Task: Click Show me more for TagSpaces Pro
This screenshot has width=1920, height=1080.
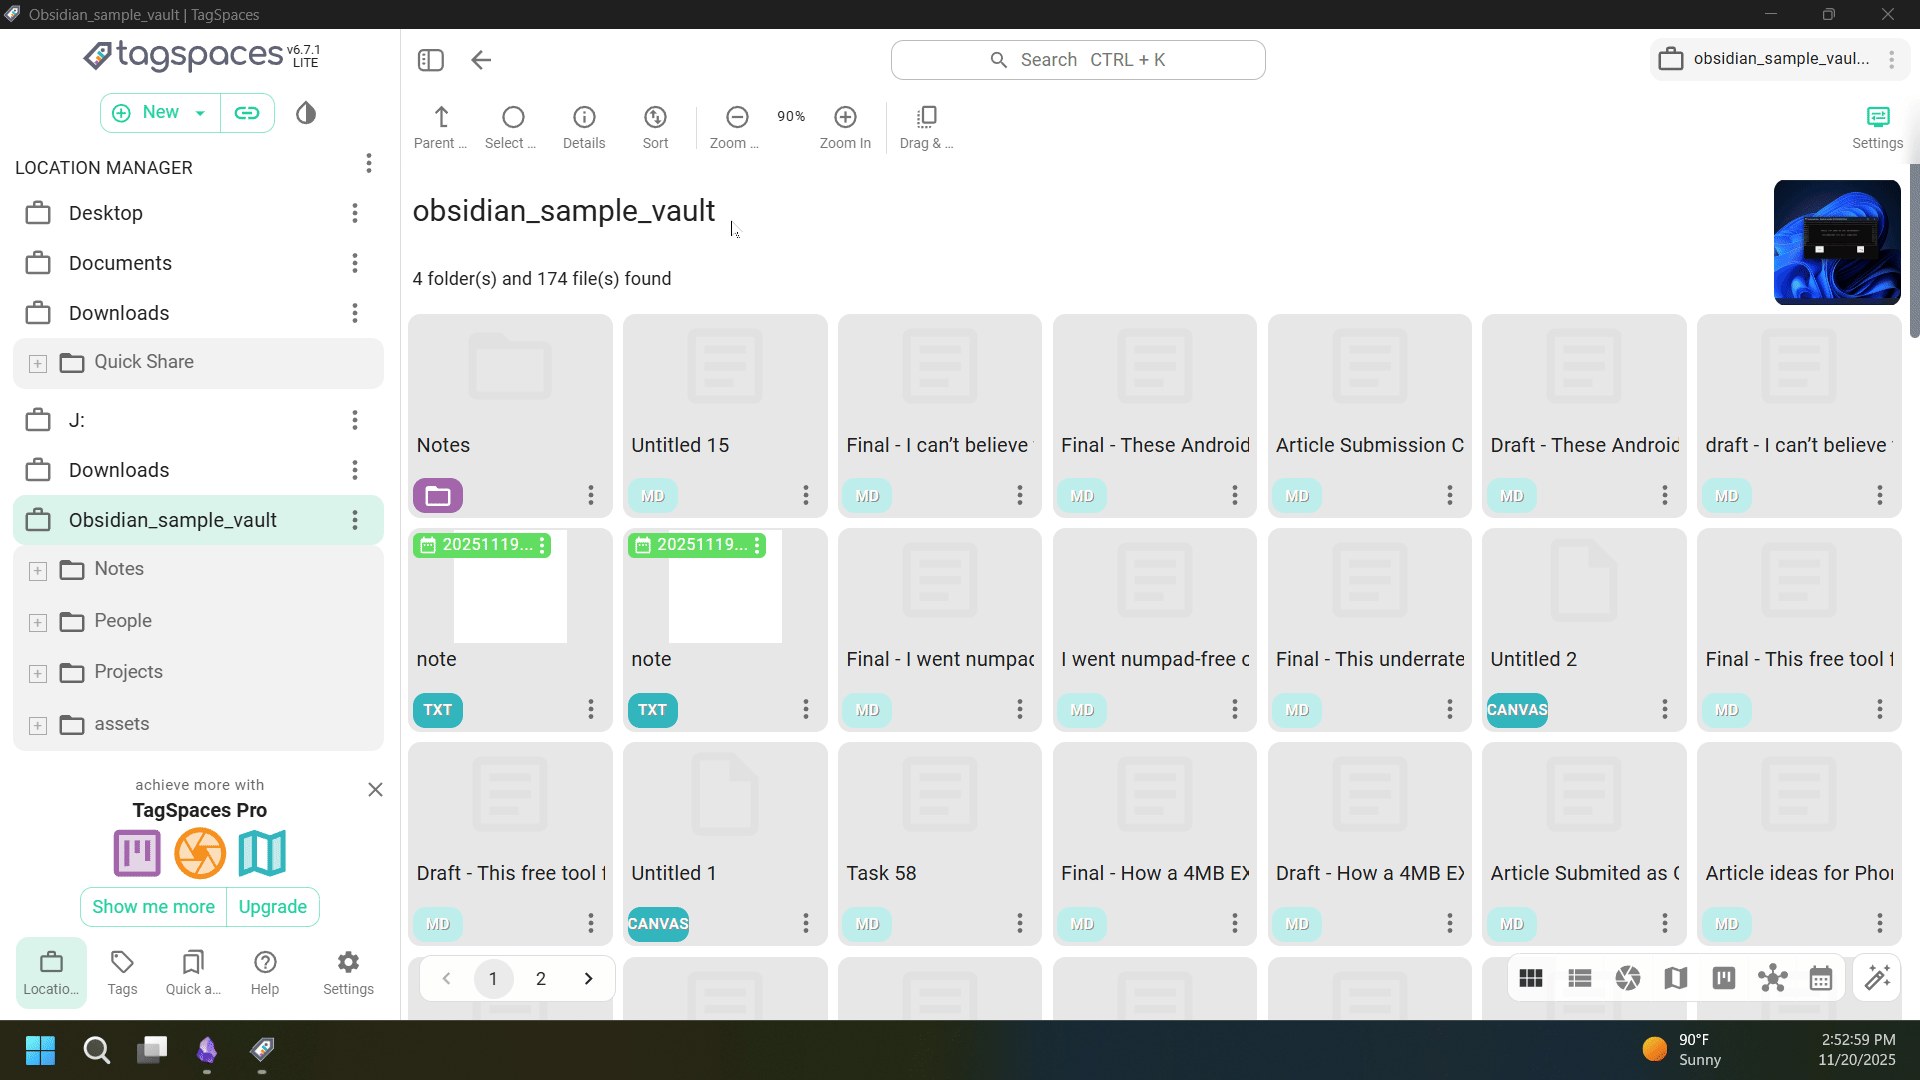Action: [153, 907]
